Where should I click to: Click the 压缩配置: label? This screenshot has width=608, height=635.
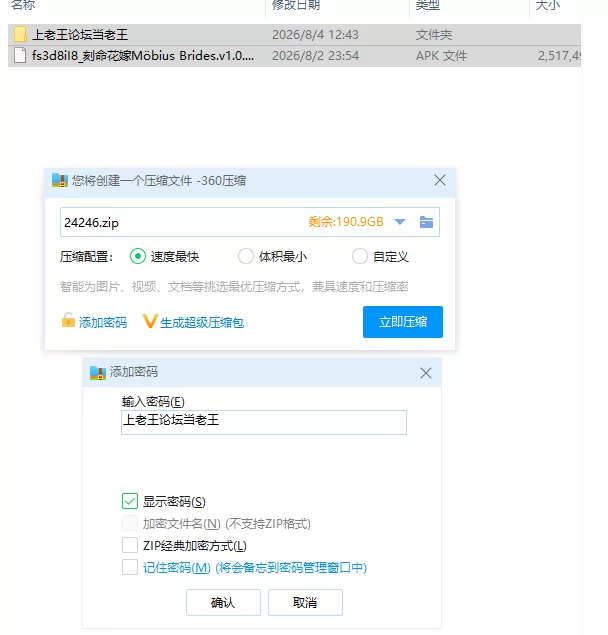86,257
